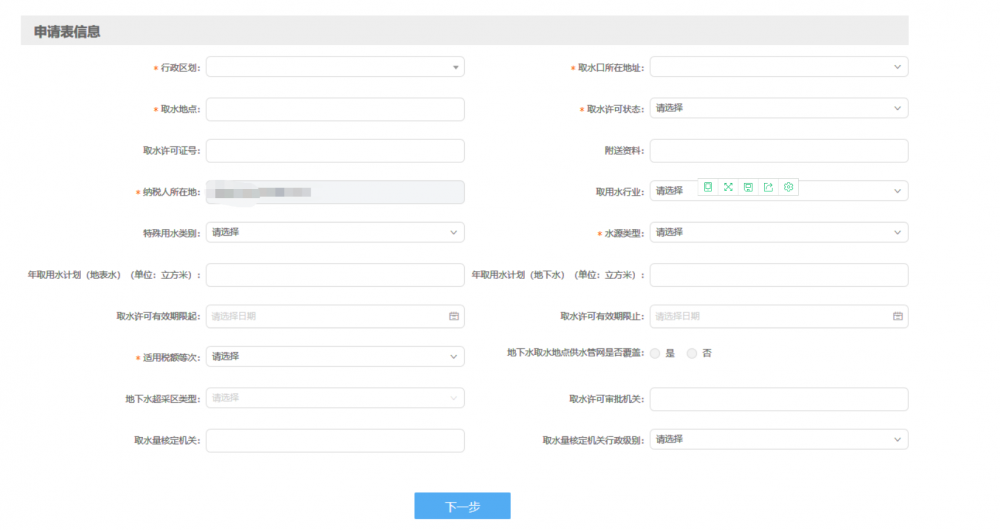1000x530 pixels.
Task: Select 否 radio for 供水管网是否覆盖
Action: (692, 353)
